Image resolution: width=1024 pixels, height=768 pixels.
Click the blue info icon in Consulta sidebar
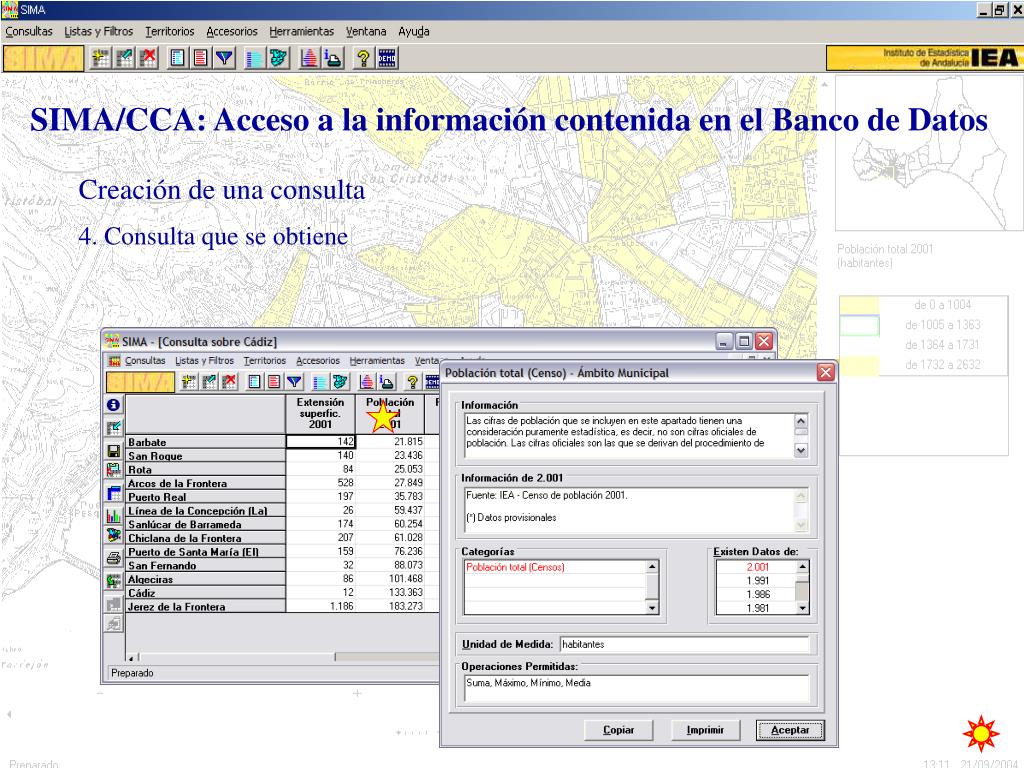pos(113,405)
